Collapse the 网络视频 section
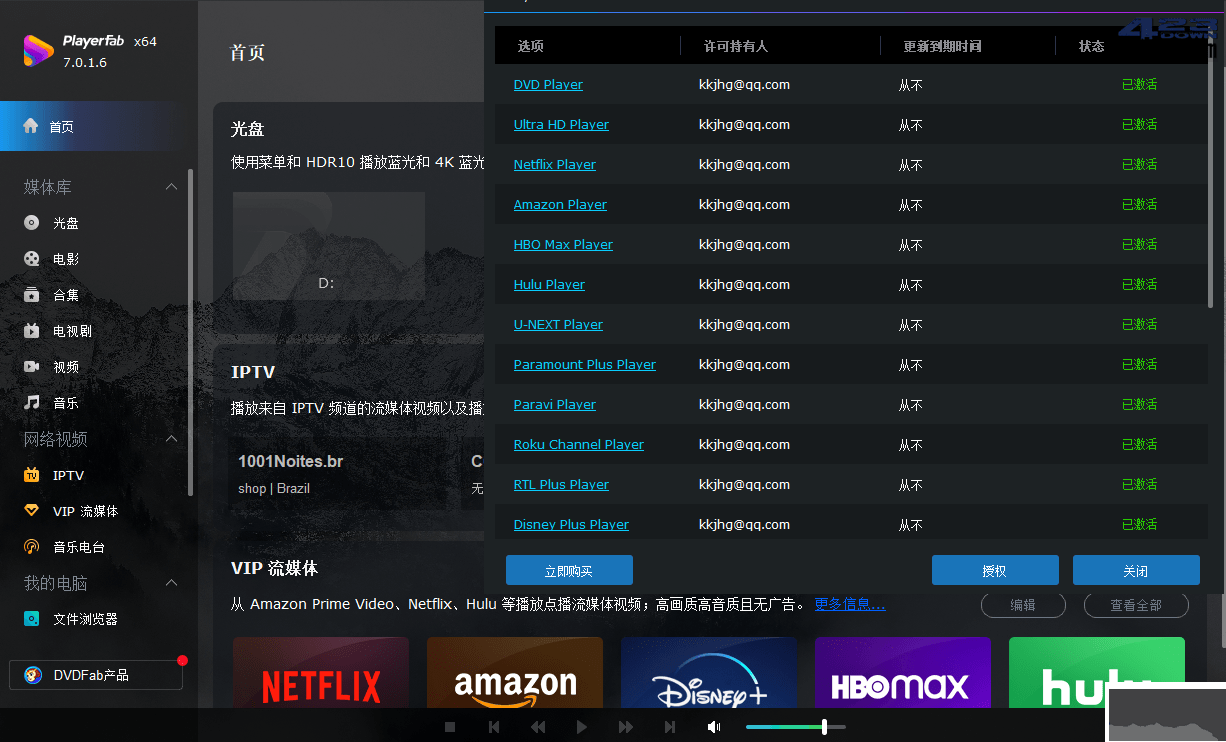This screenshot has height=742, width=1226. 171,439
